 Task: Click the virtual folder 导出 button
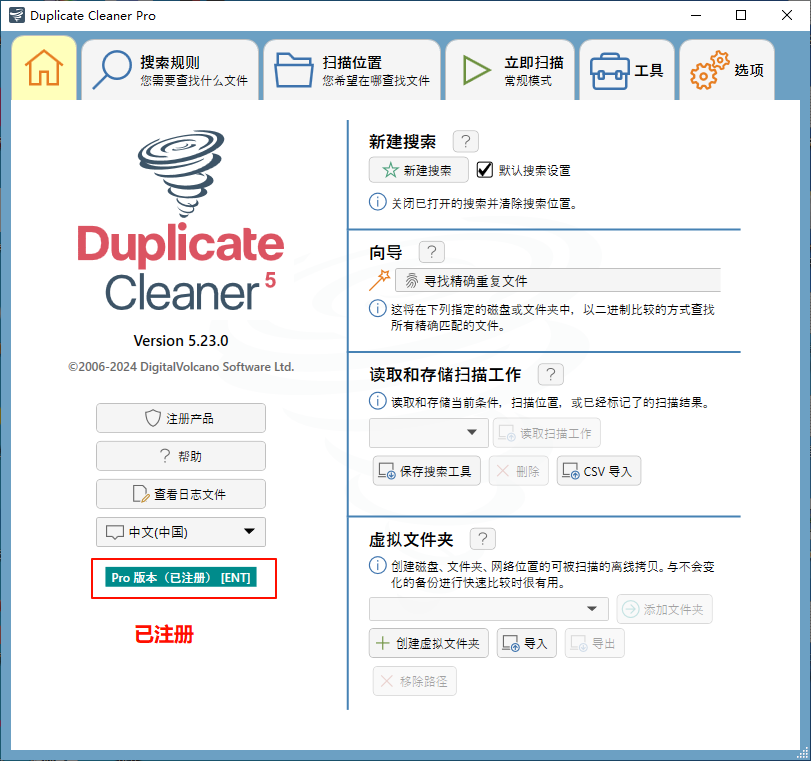pyautogui.click(x=594, y=643)
